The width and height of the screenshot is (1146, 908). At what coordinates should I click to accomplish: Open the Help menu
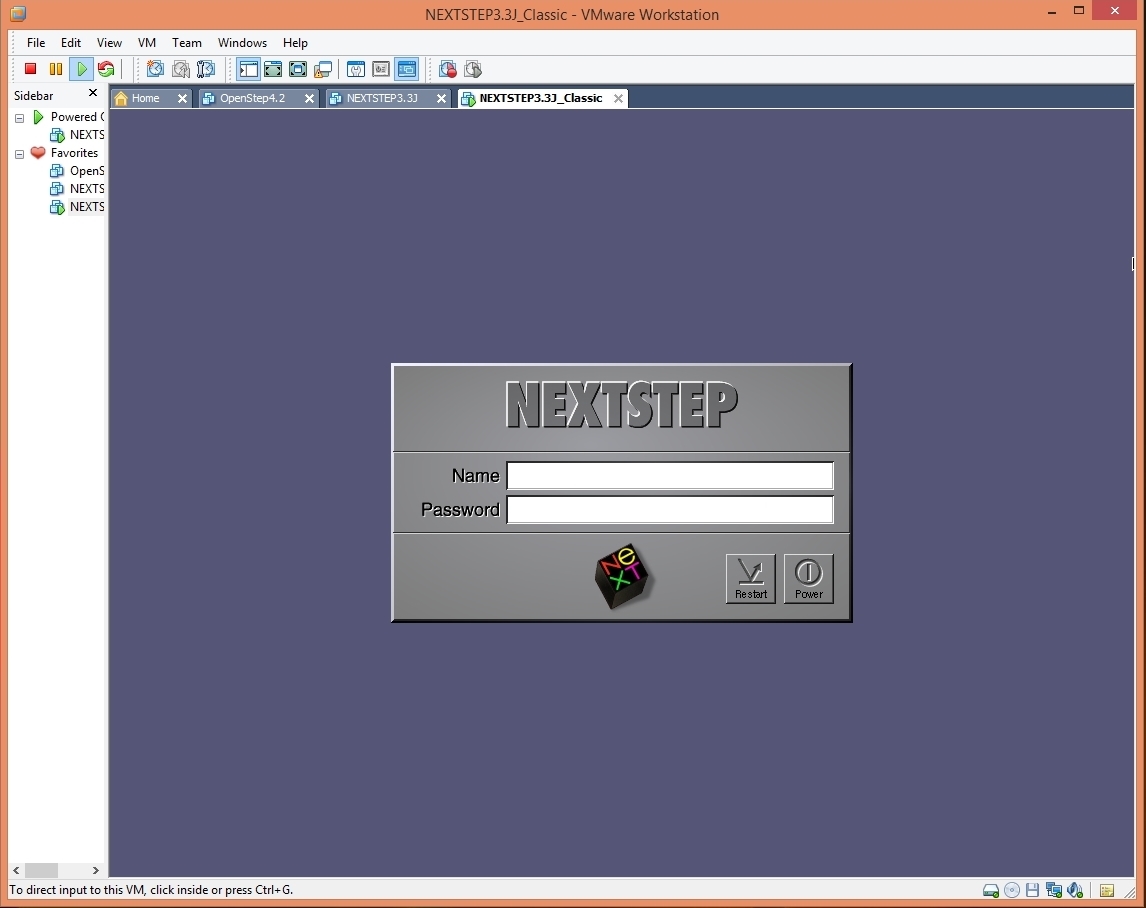(x=295, y=42)
